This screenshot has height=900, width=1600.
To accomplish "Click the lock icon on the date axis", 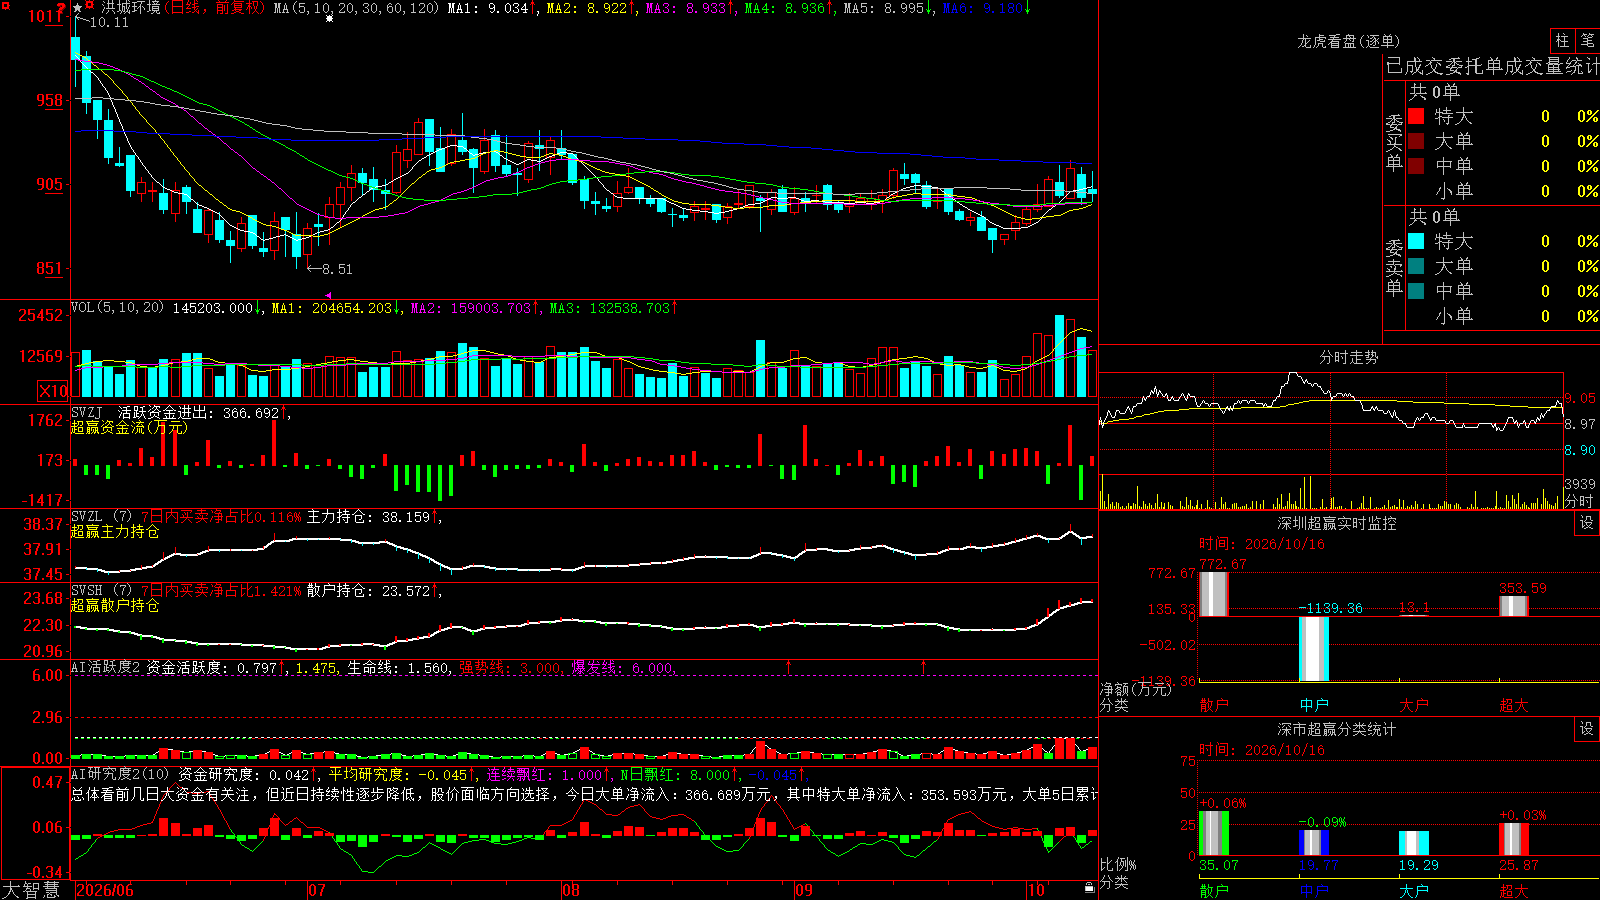I will pyautogui.click(x=1089, y=887).
